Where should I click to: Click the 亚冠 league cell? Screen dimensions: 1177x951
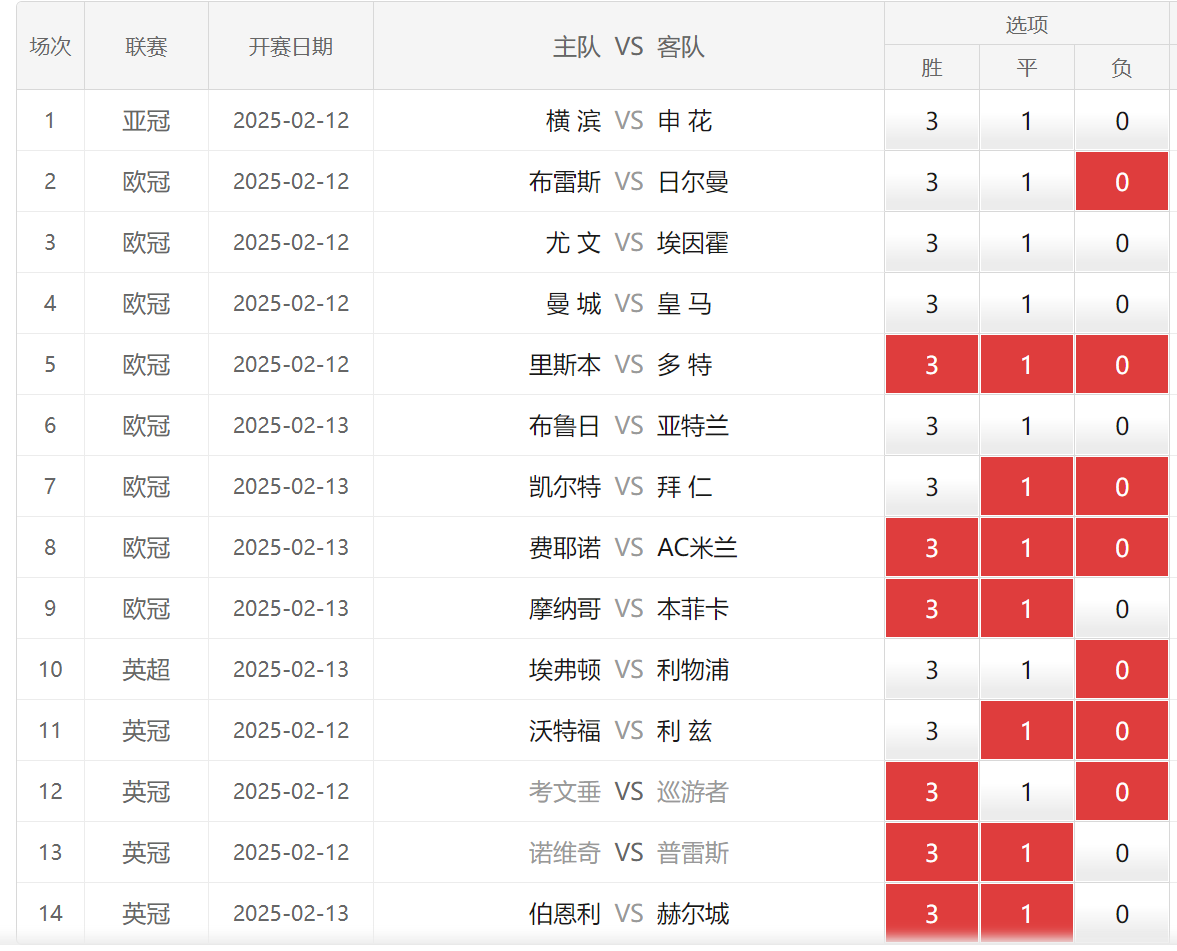(x=146, y=121)
